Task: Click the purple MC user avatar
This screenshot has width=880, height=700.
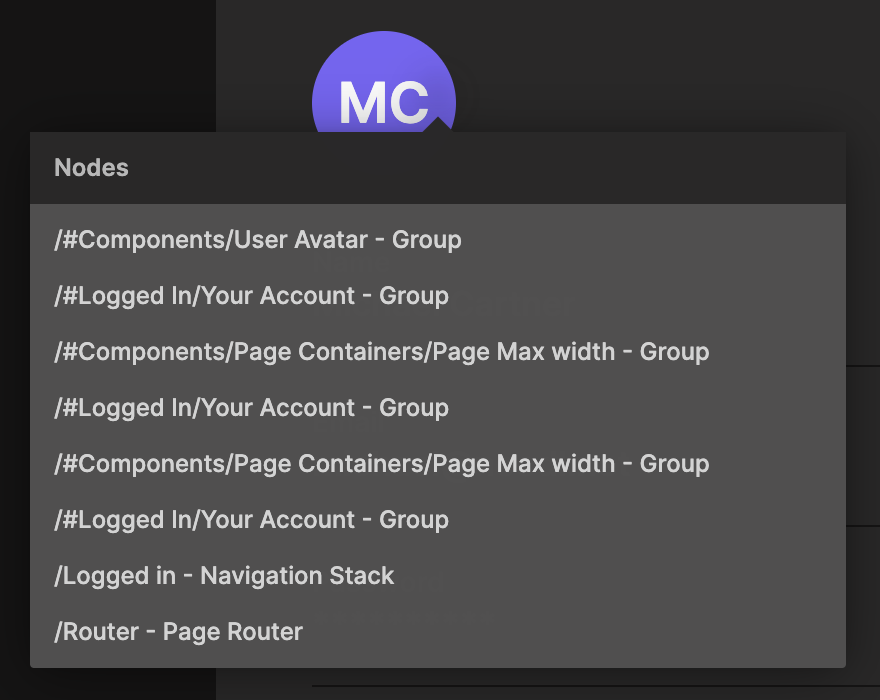Action: coord(384,80)
